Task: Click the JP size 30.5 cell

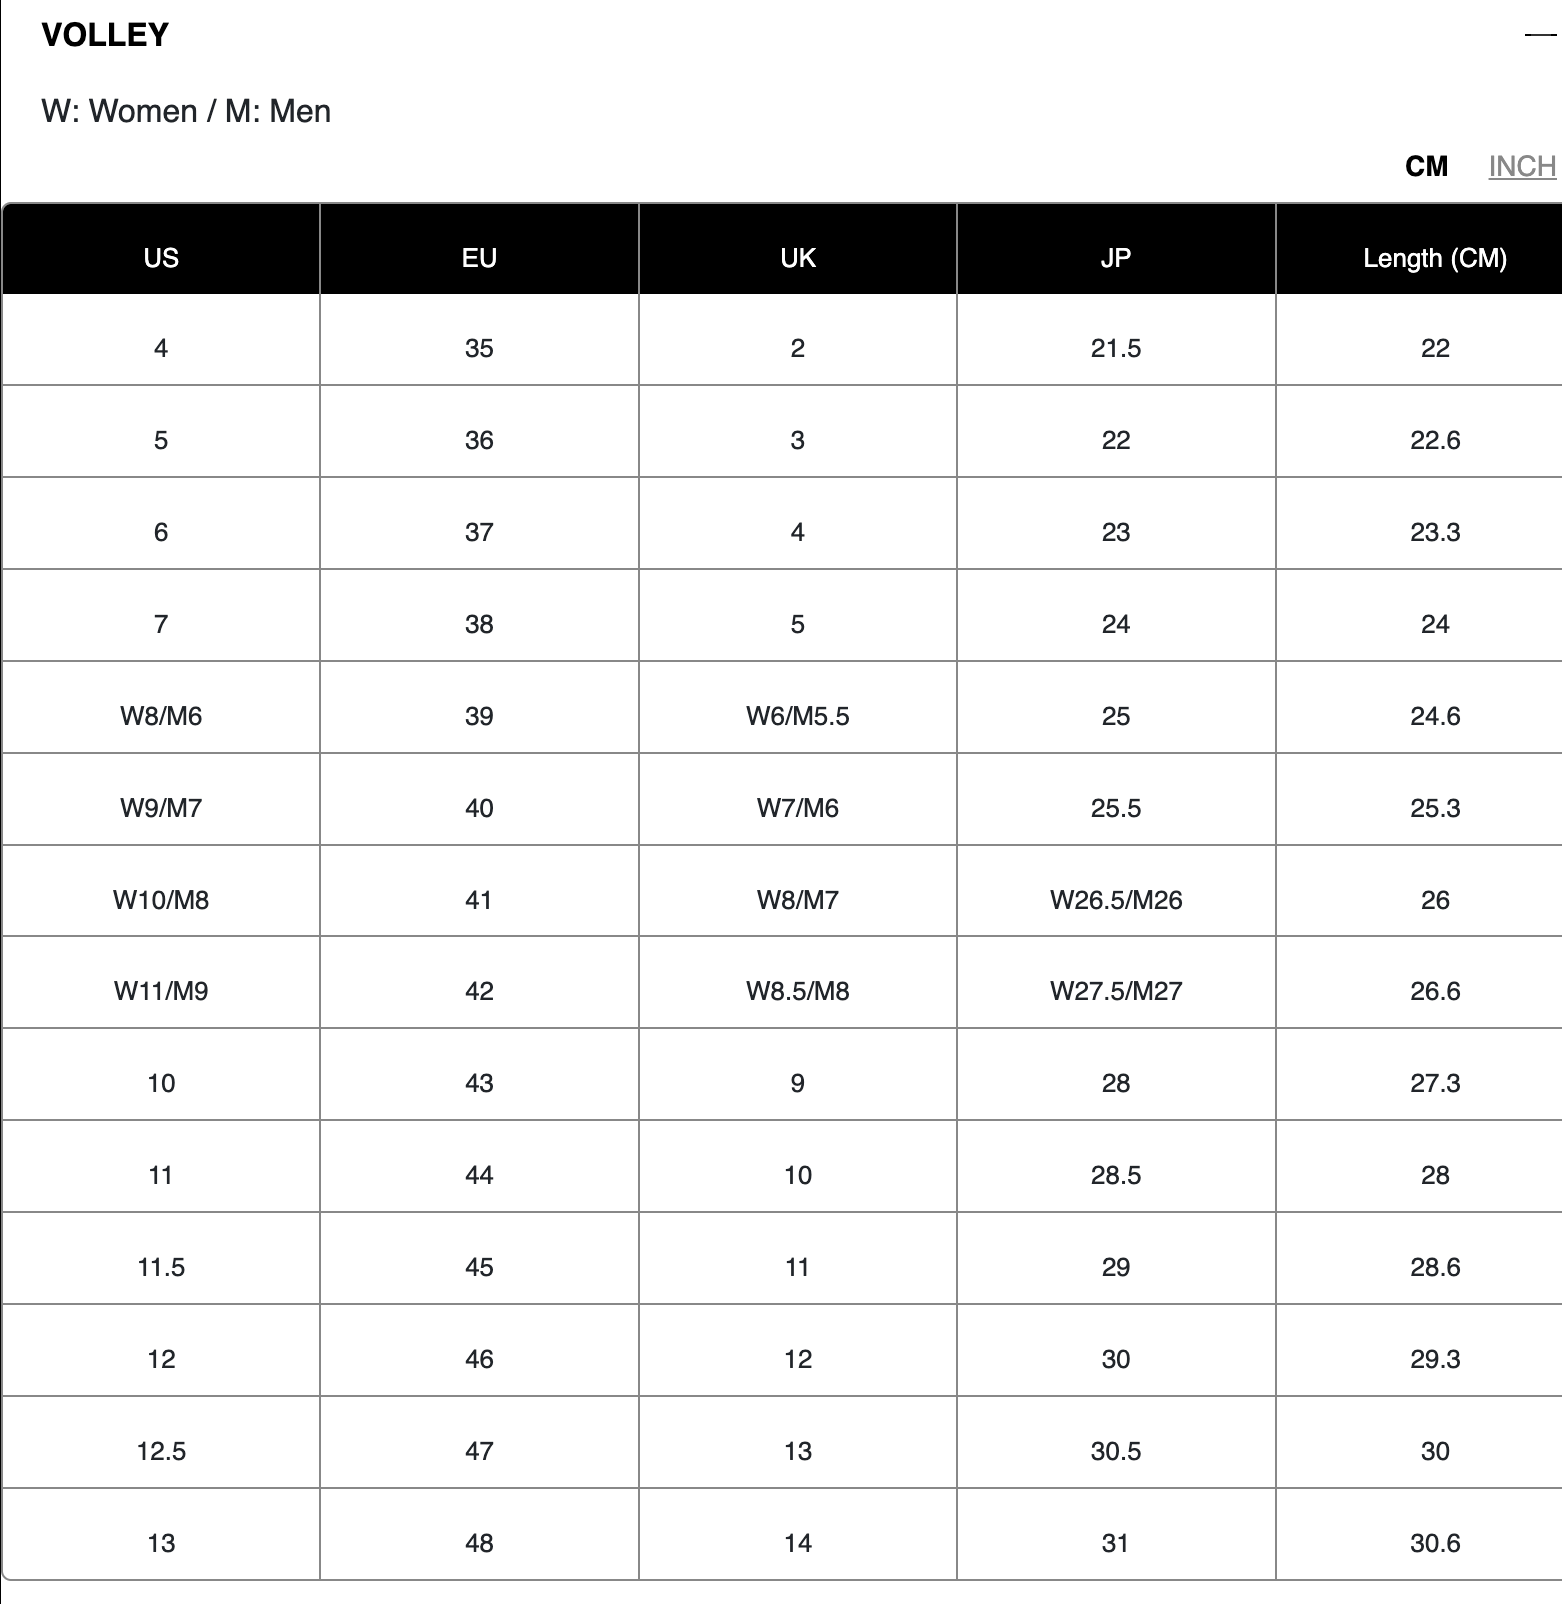Action: click(x=1116, y=1451)
